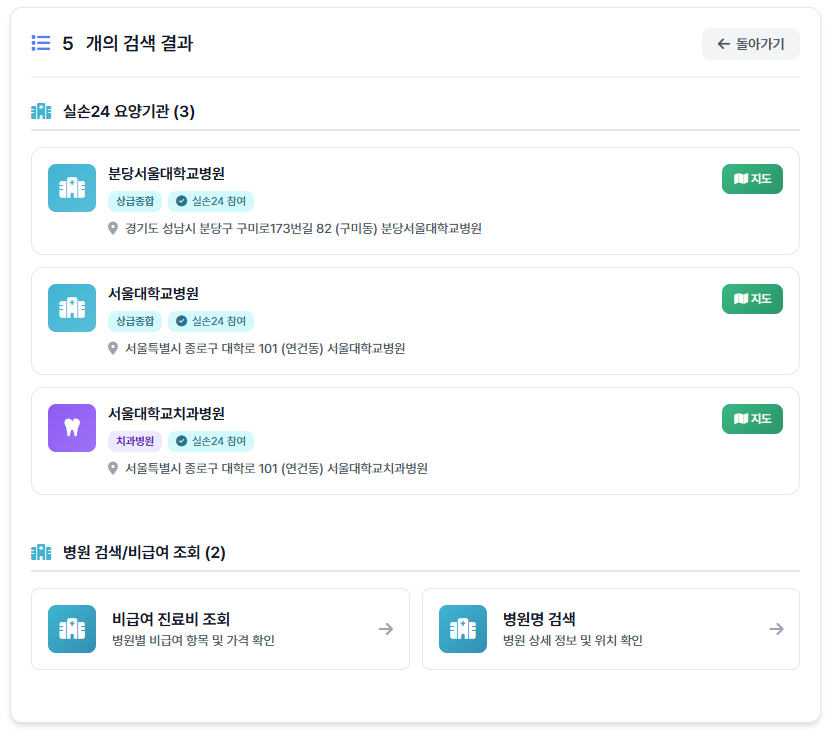This screenshot has height=730, width=828.
Task: Click the 서울대학교병원 hospital building icon
Action: (x=72, y=308)
